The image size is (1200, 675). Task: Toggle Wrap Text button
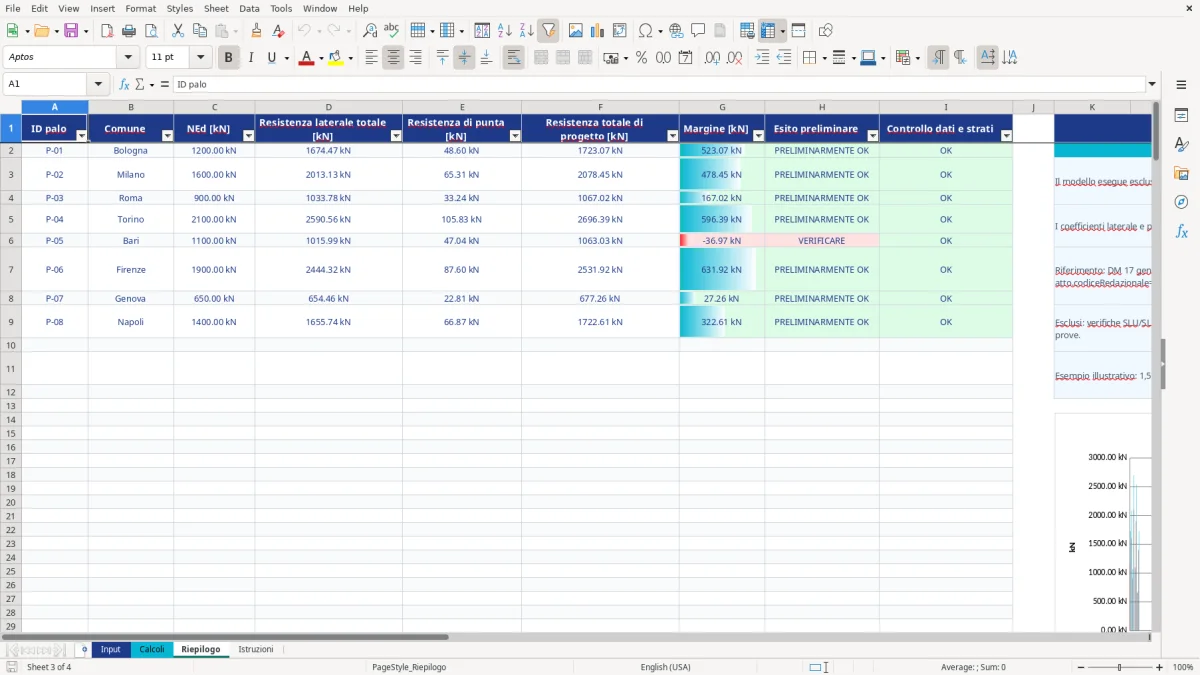[514, 58]
